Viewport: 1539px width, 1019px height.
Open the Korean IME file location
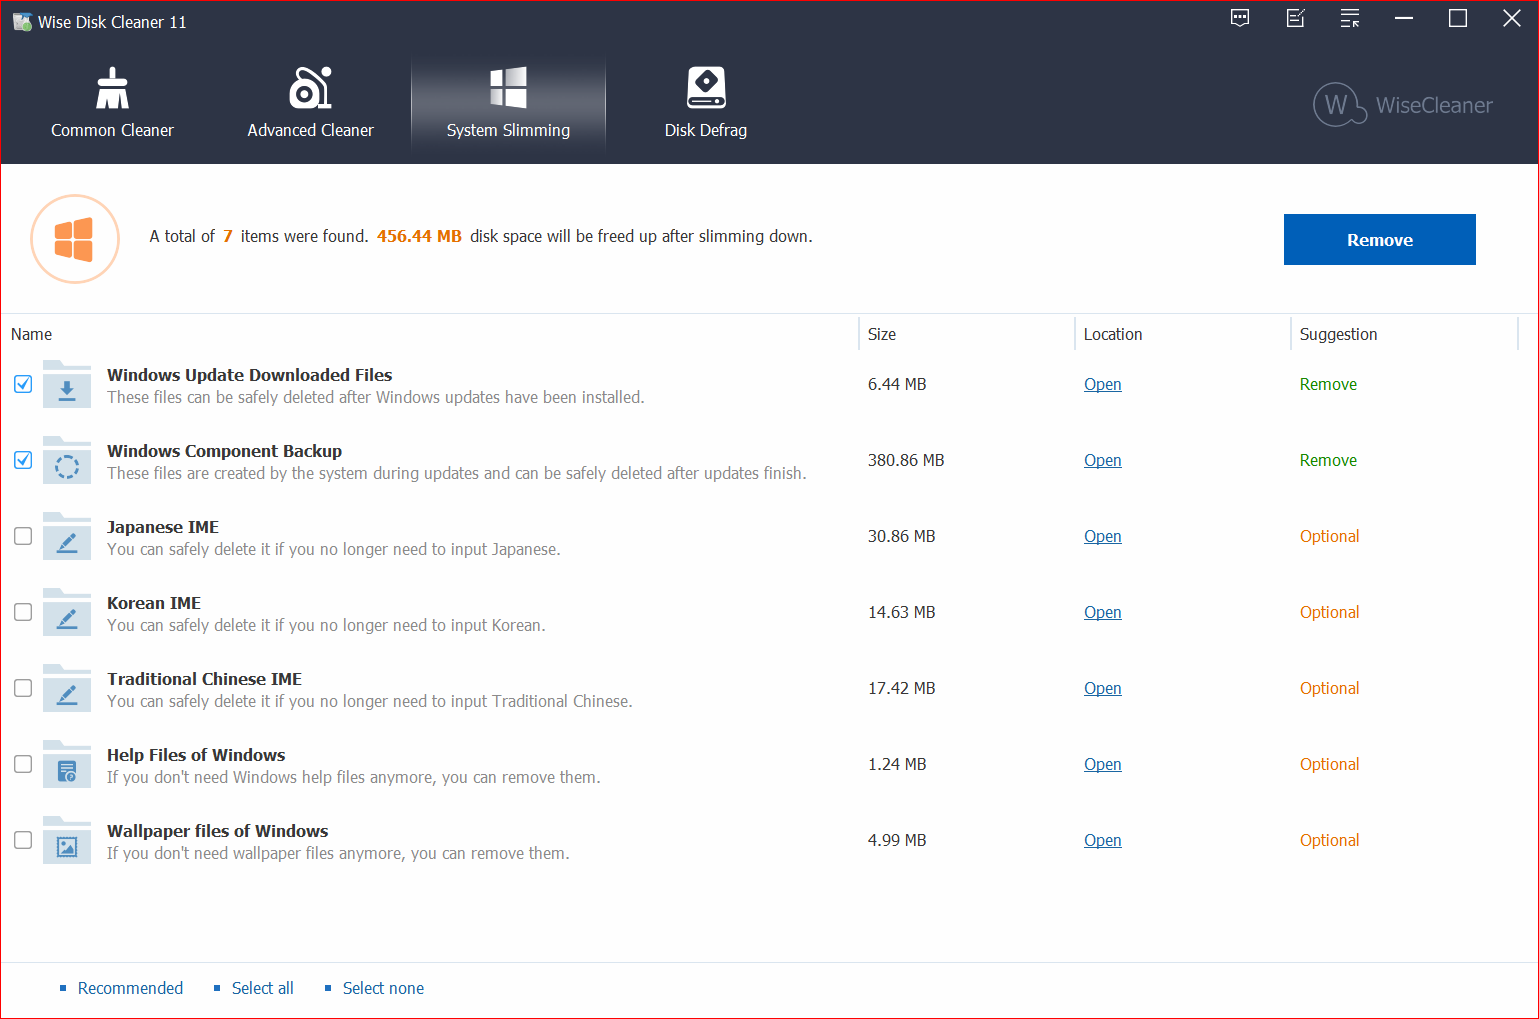click(1102, 612)
